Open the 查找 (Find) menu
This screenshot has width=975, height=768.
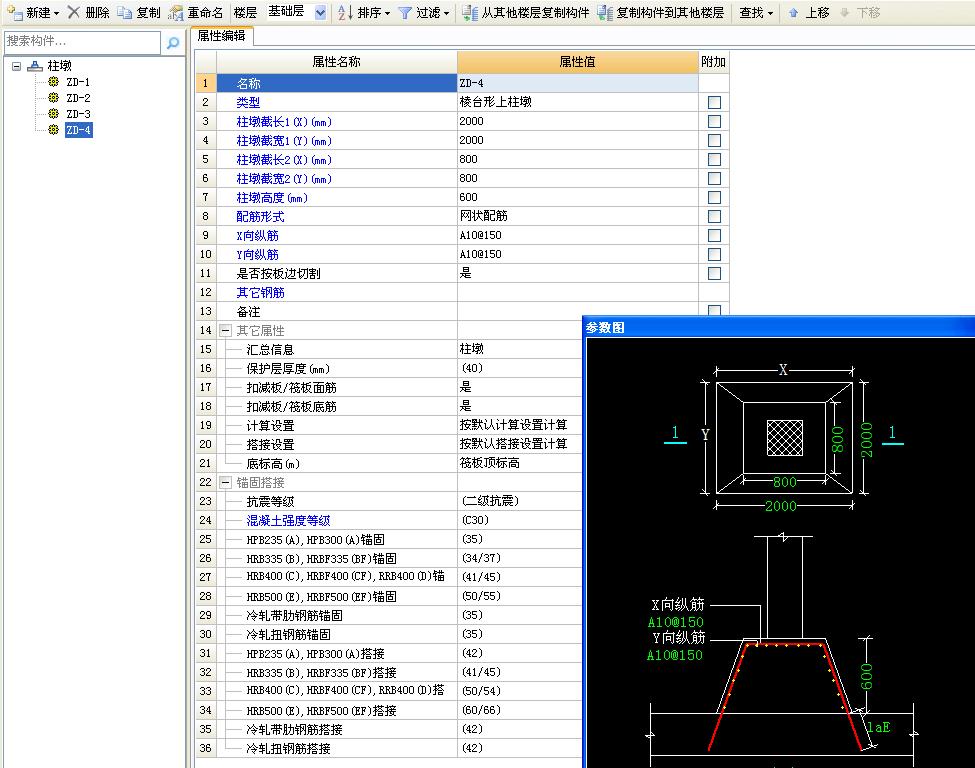click(x=756, y=13)
